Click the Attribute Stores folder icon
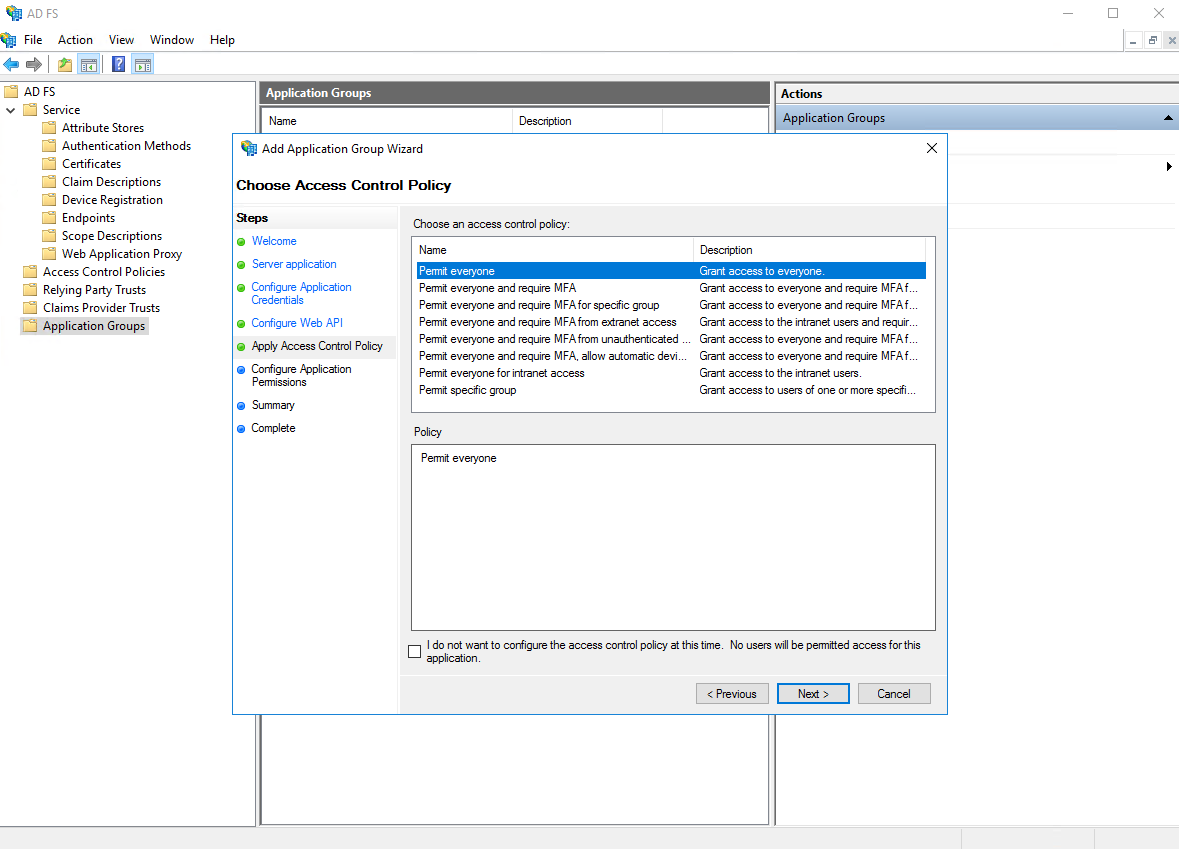Screen dimensions: 1179x849 tap(50, 127)
